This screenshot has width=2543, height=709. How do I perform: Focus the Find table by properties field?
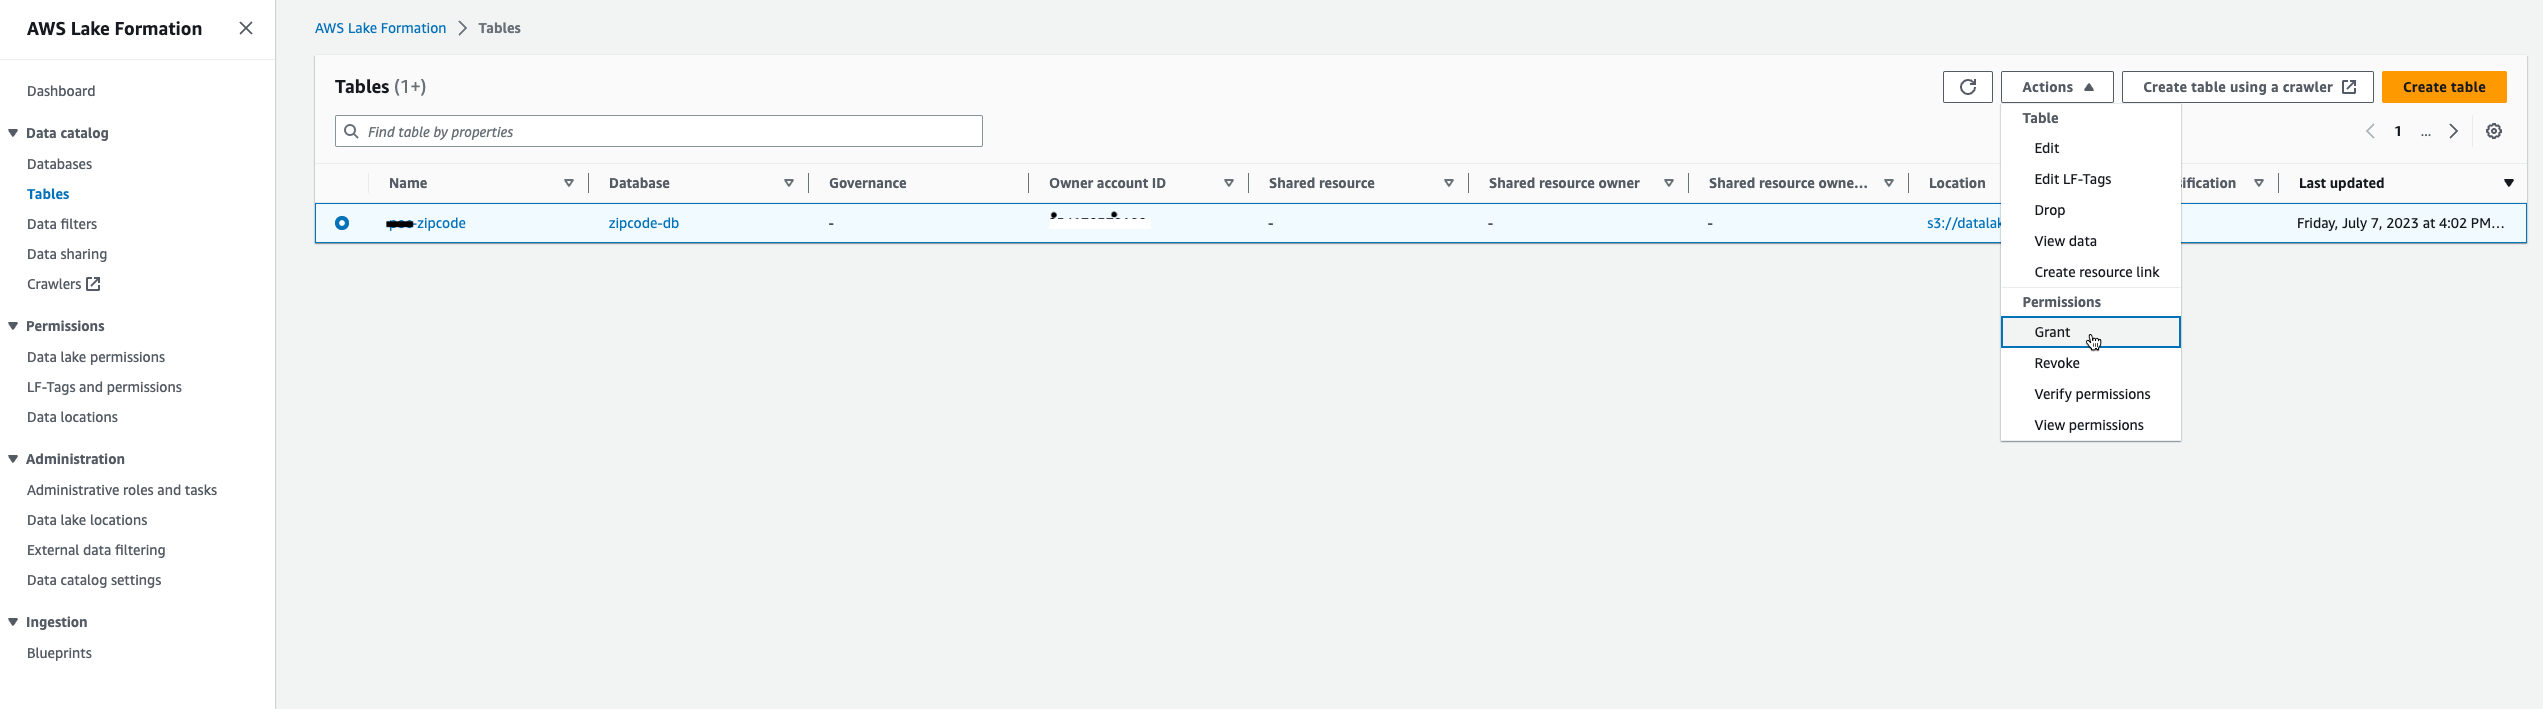click(658, 131)
